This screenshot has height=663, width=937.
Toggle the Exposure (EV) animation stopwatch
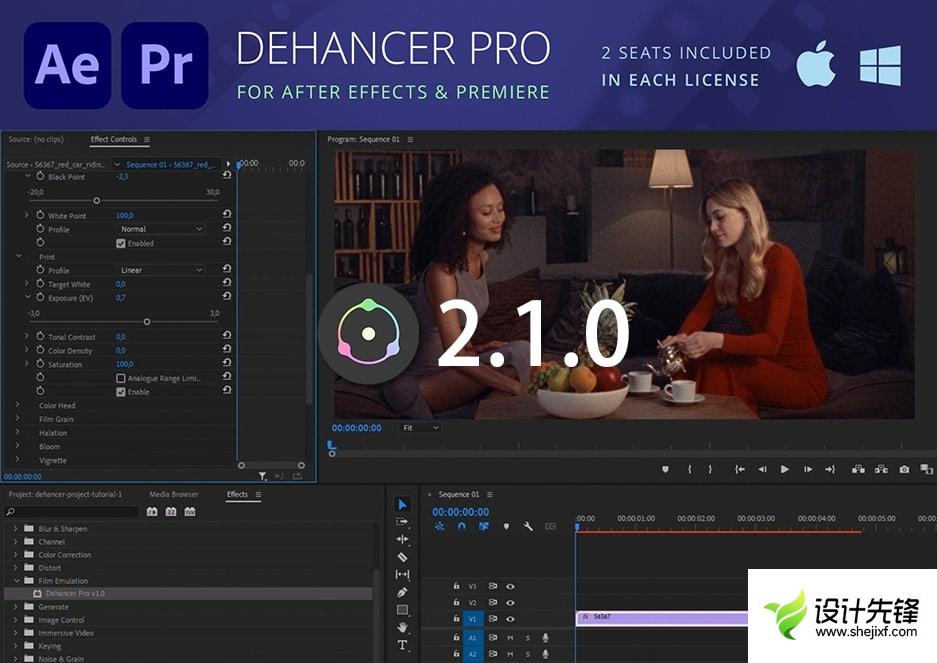40,298
